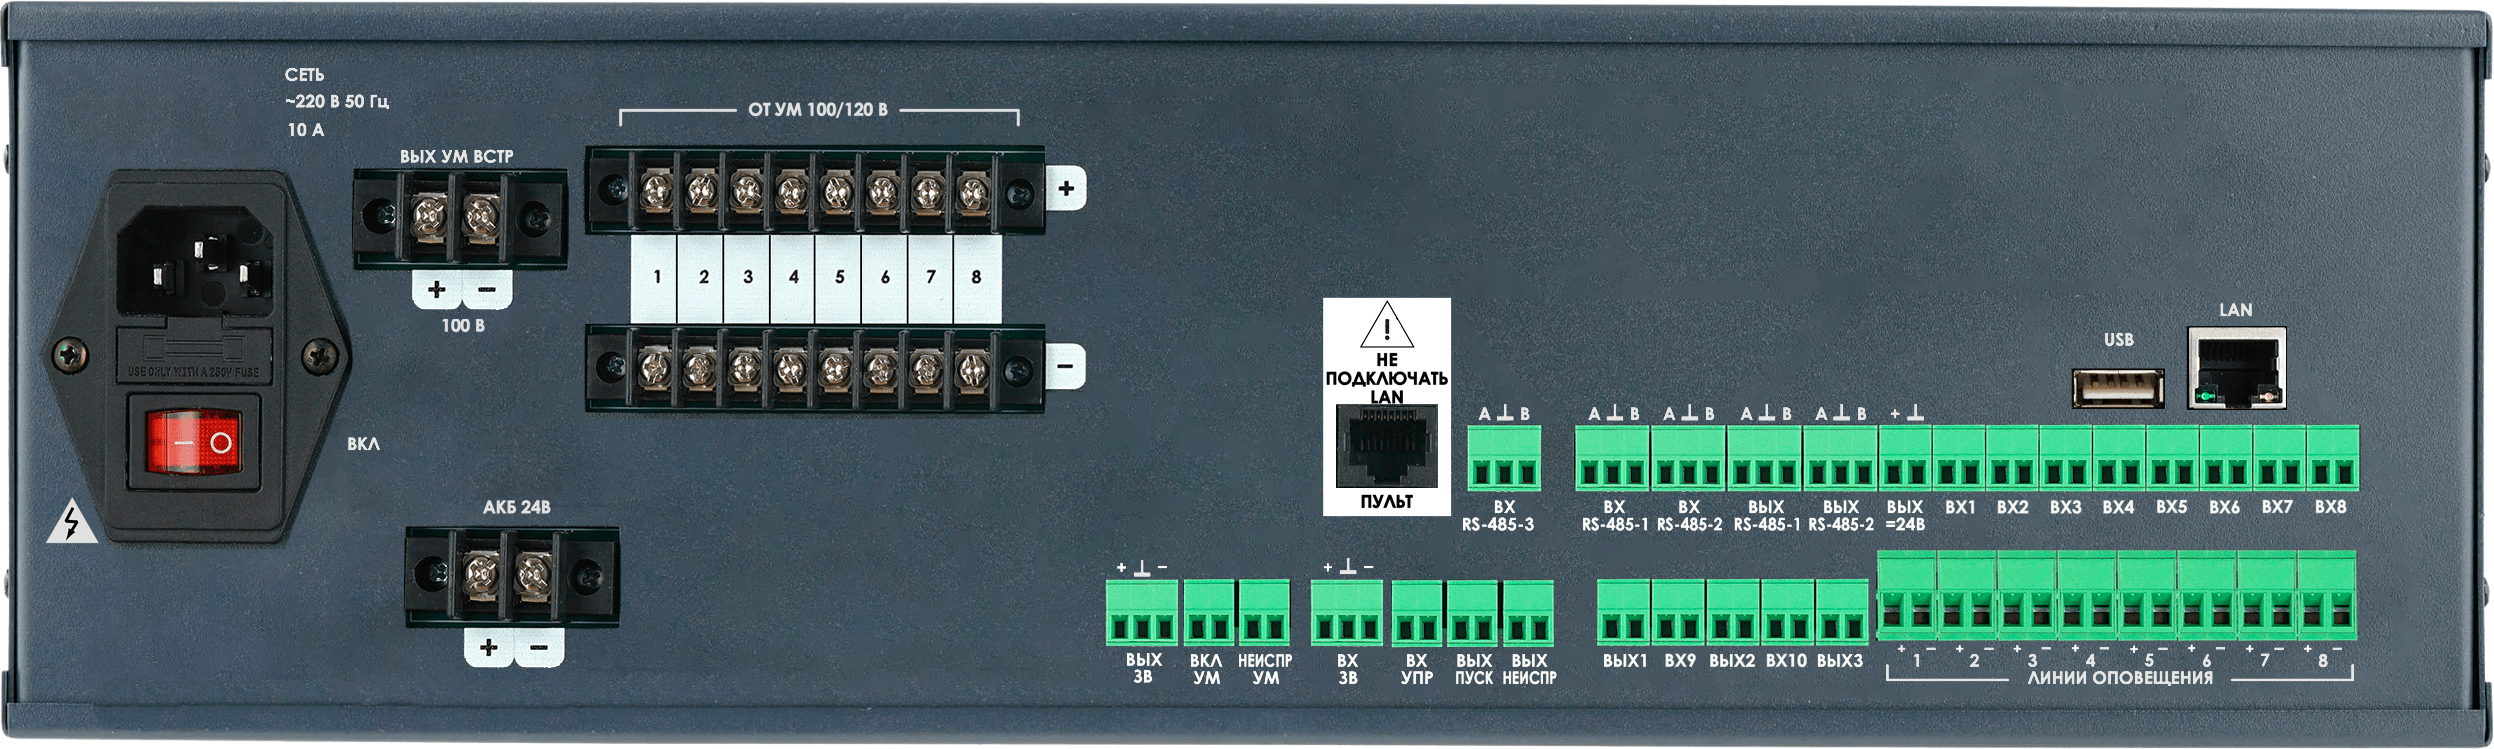The height and width of the screenshot is (749, 2494).
Task: Click line 1 ЛИНИИ ОПОВЕЩЕНИЯ terminal
Action: pyautogui.click(x=1907, y=596)
